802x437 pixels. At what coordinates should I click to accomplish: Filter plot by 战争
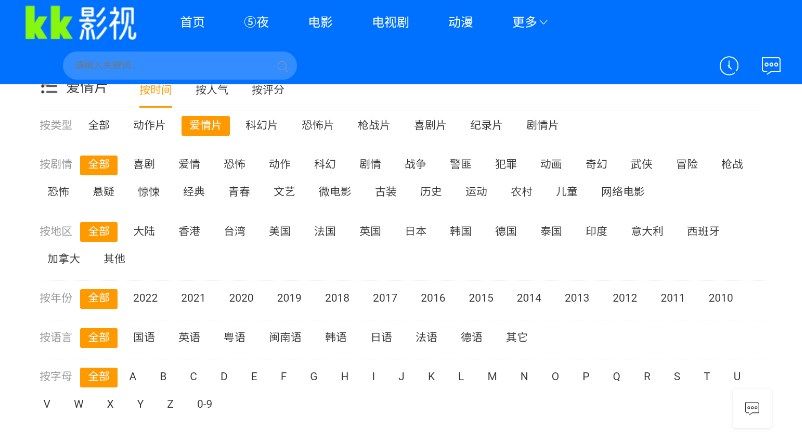pos(415,164)
